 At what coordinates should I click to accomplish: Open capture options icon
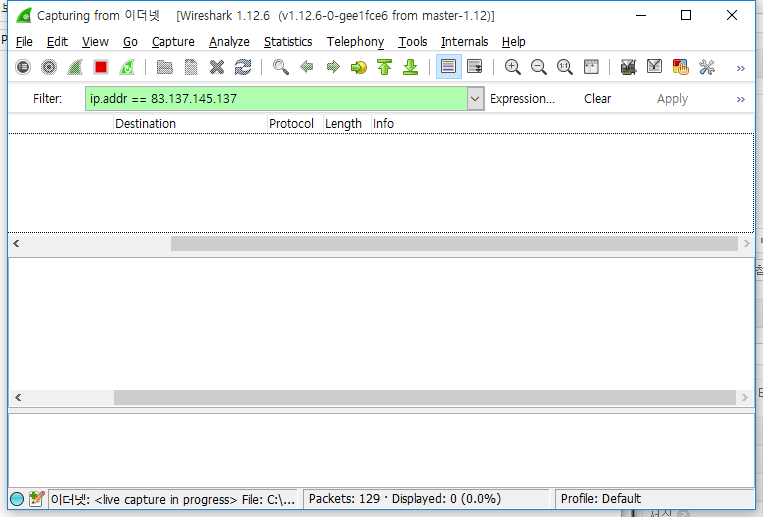[x=49, y=67]
